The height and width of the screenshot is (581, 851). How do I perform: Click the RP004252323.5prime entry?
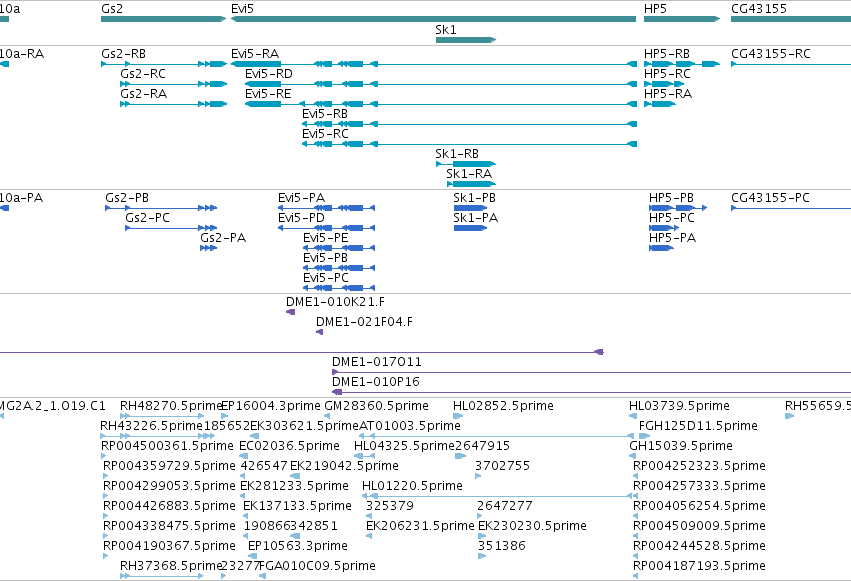(x=636, y=476)
